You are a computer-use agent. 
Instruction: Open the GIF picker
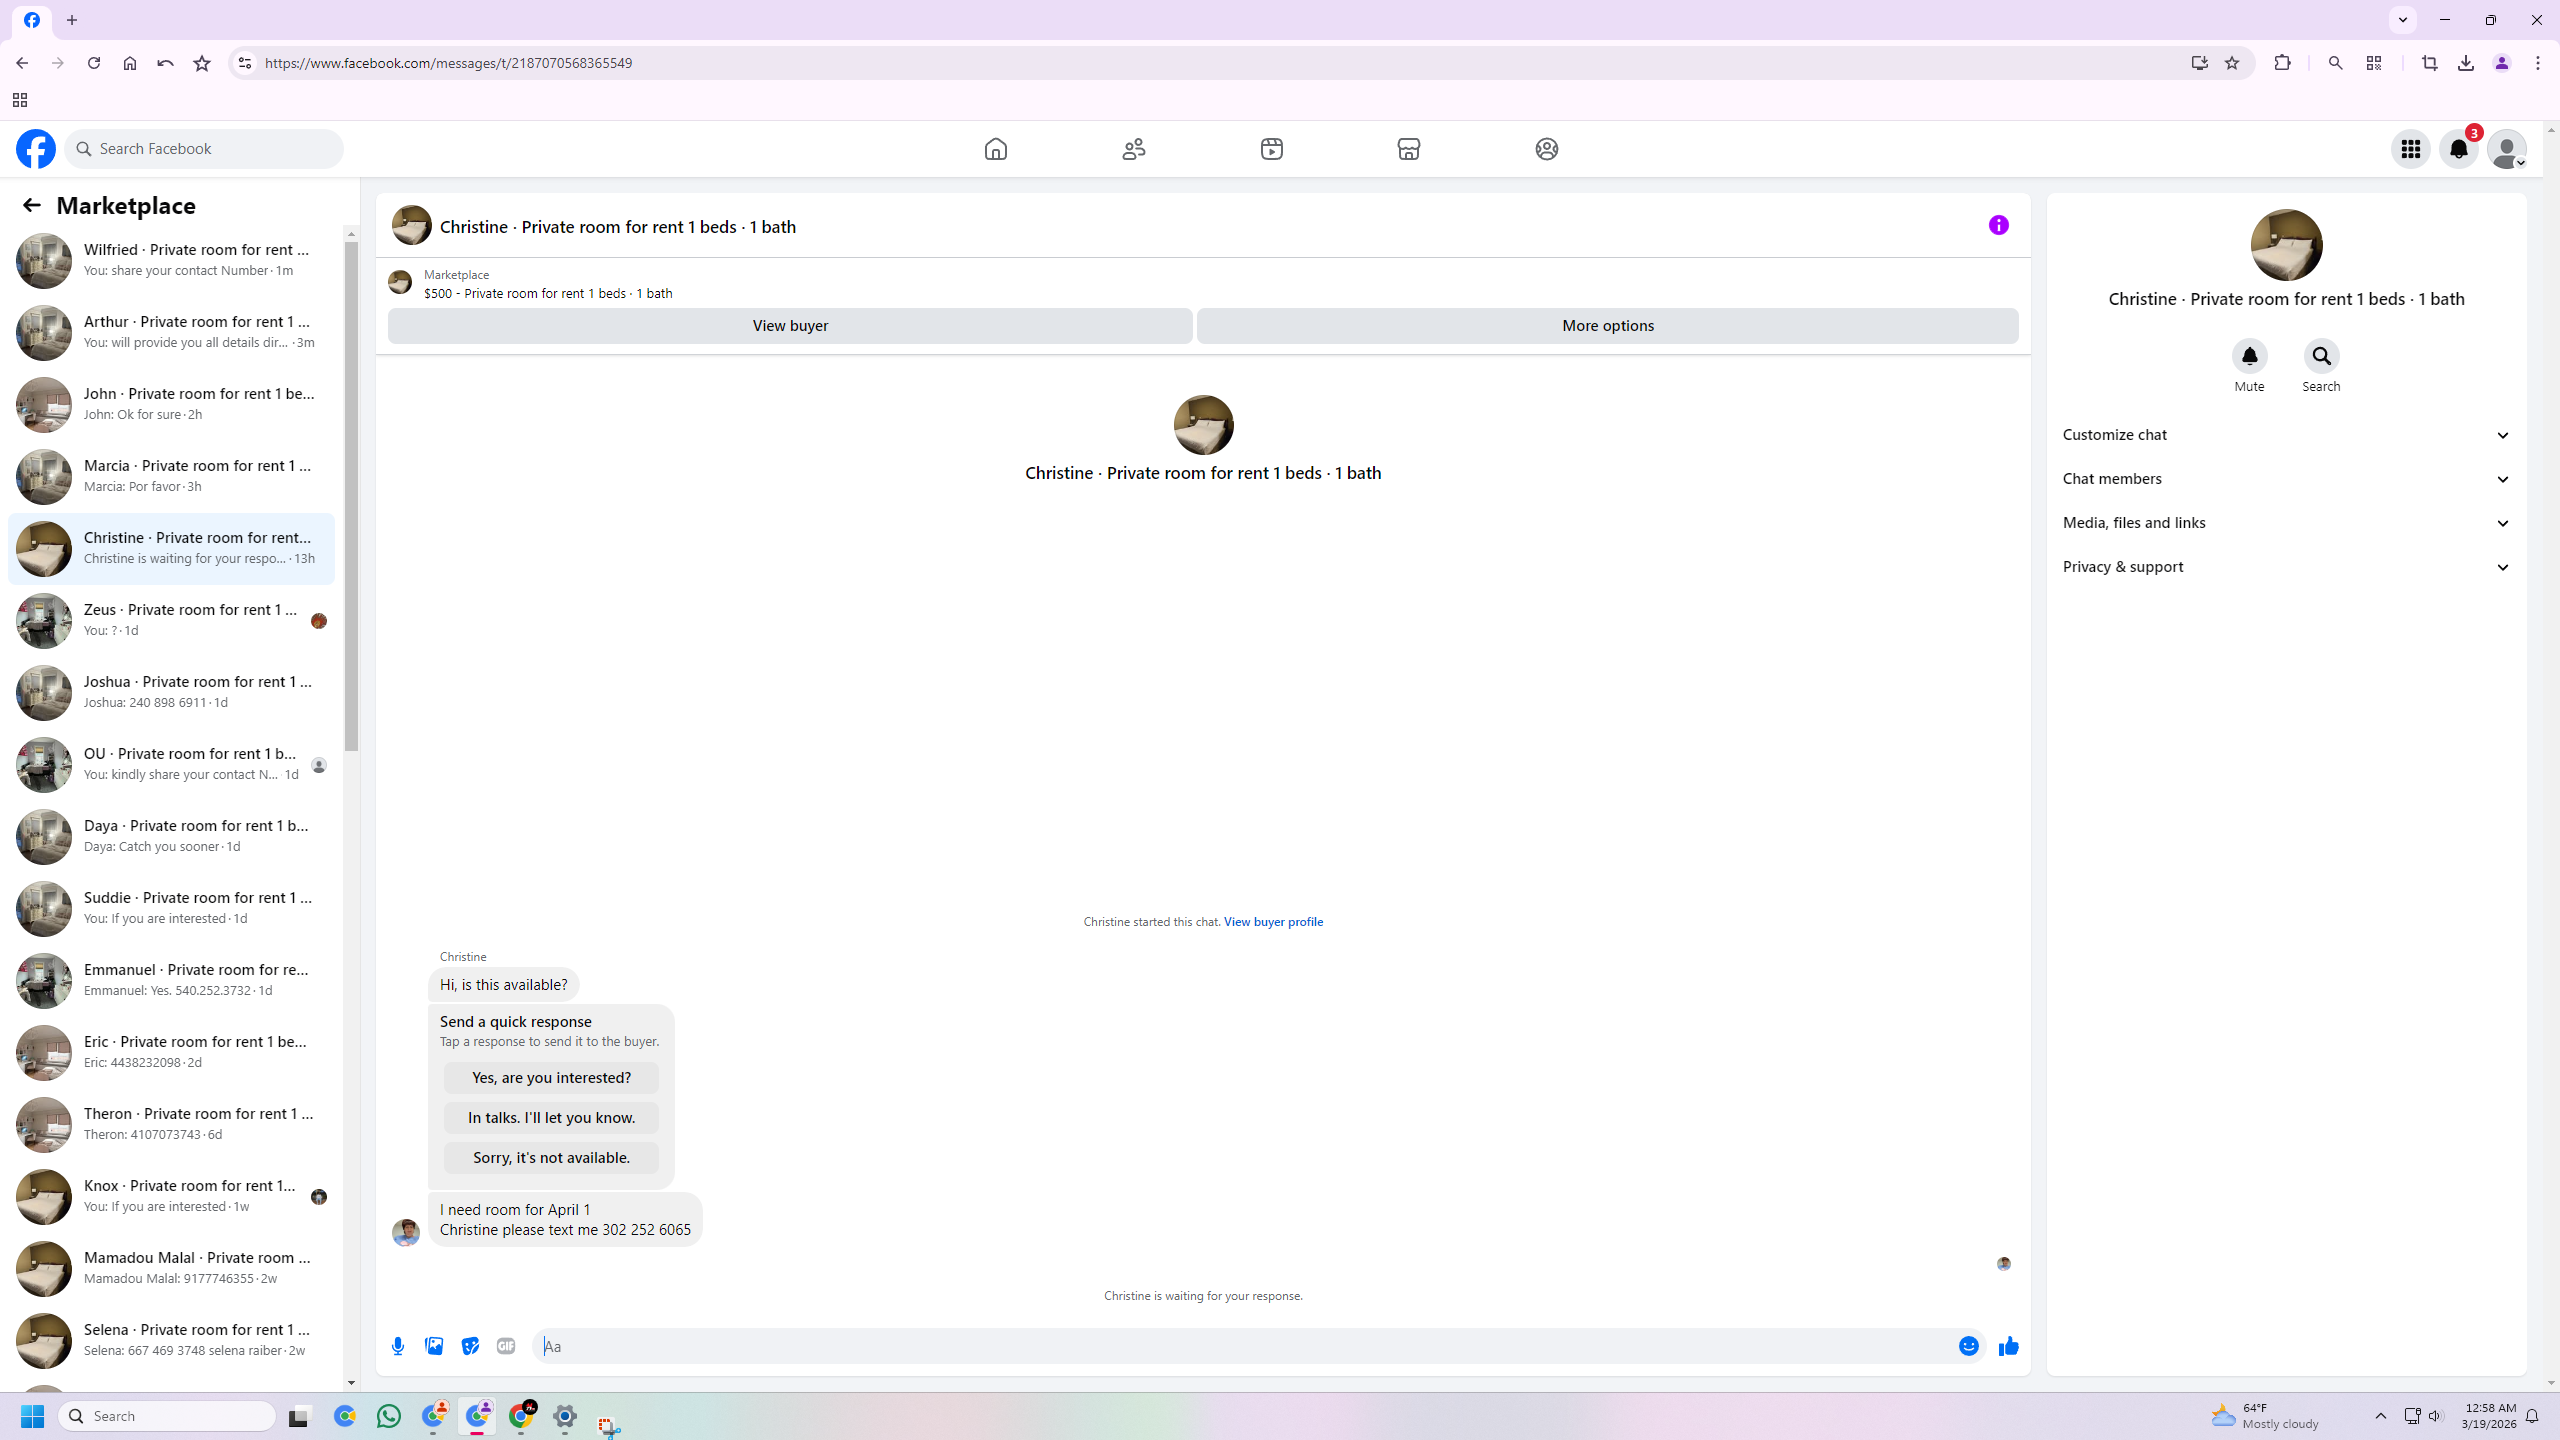coord(506,1346)
